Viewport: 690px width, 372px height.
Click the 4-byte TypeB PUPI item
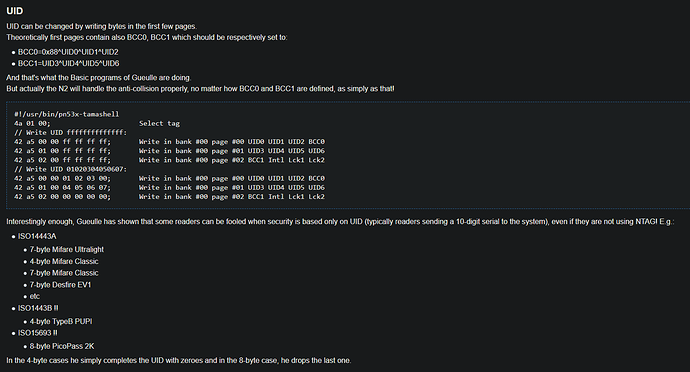[61, 321]
